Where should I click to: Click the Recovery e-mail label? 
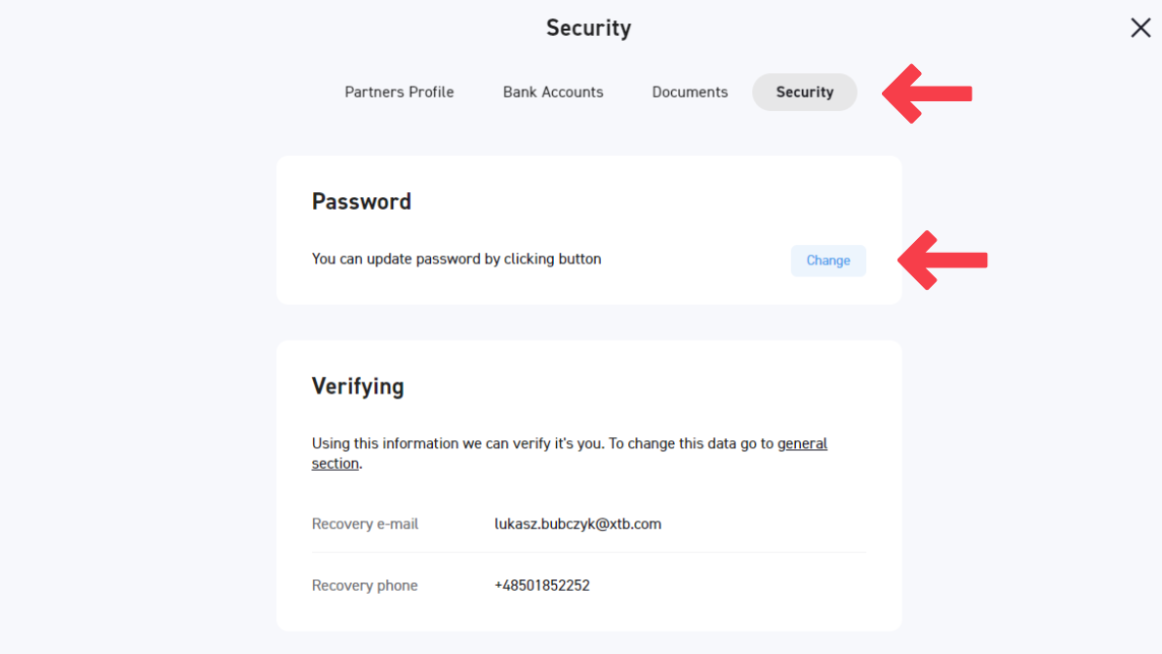pyautogui.click(x=365, y=524)
